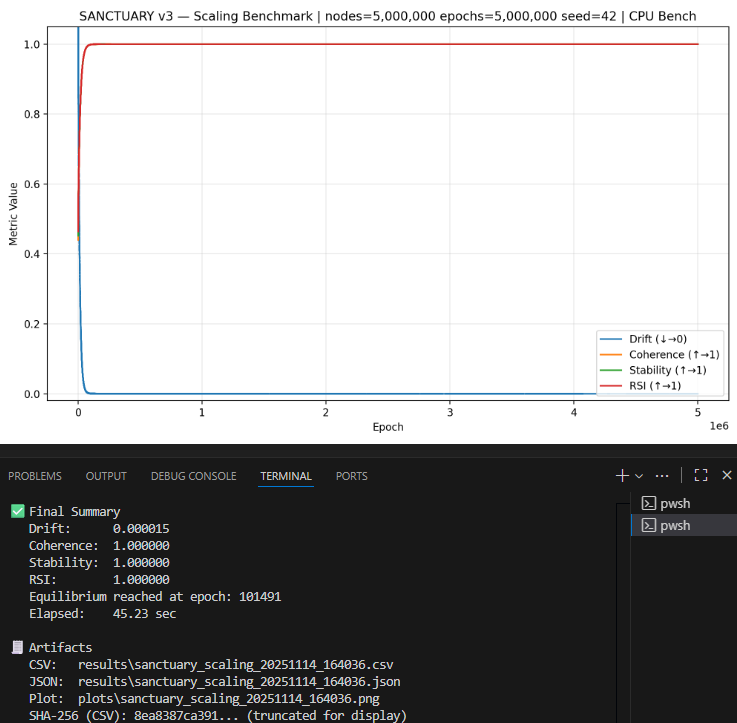Open the OUTPUT tab
The width and height of the screenshot is (737, 723).
106,476
